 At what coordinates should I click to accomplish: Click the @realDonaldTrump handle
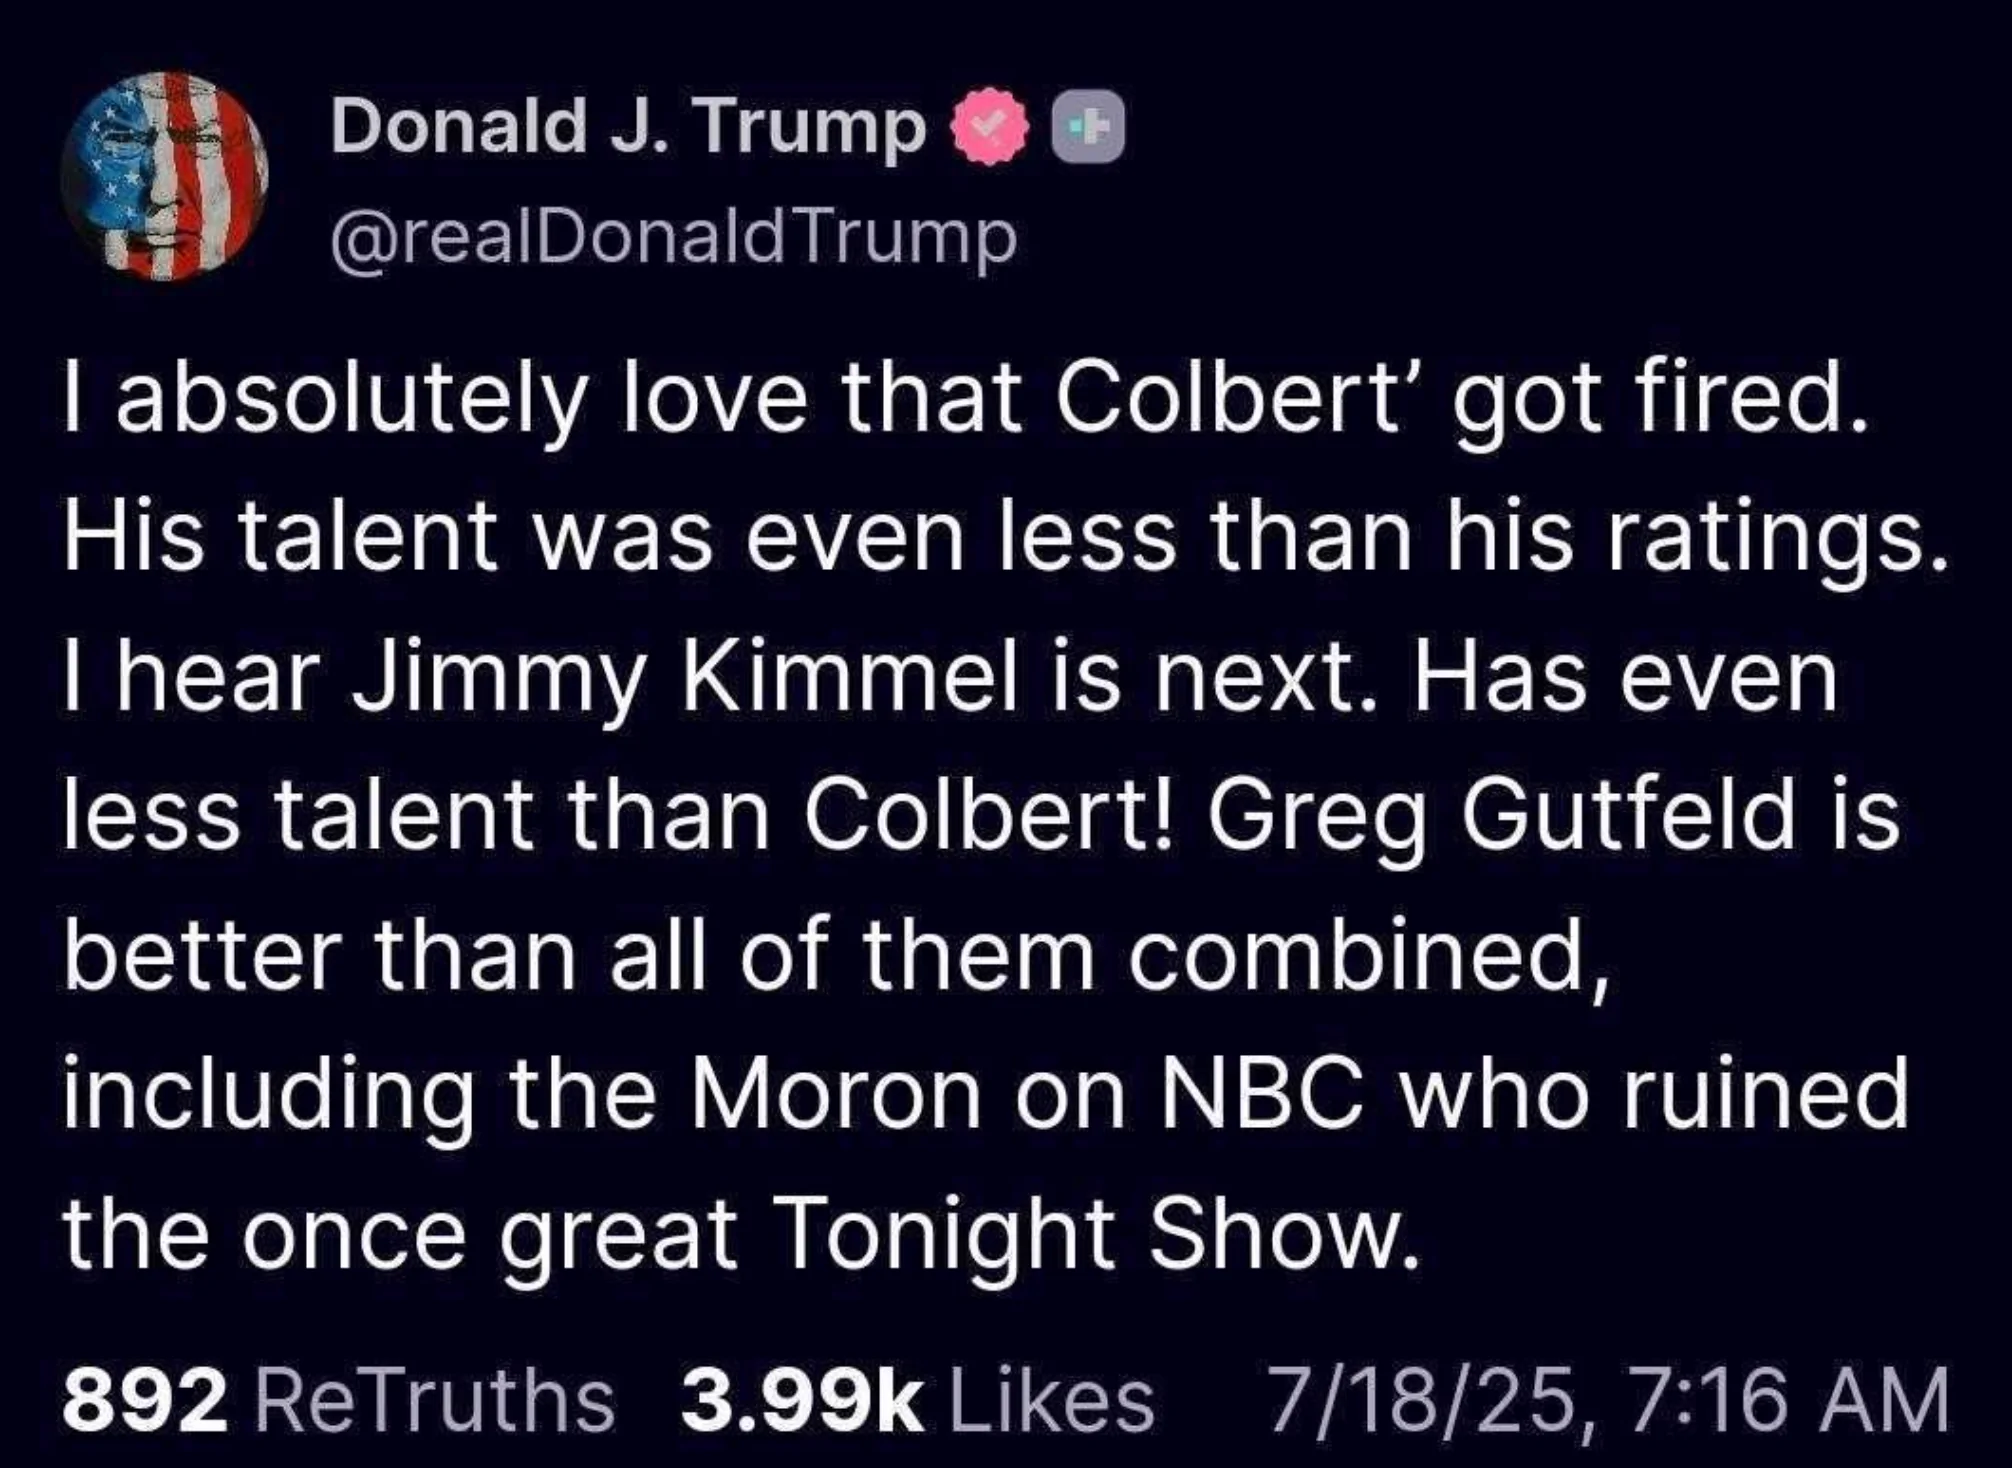coord(675,238)
